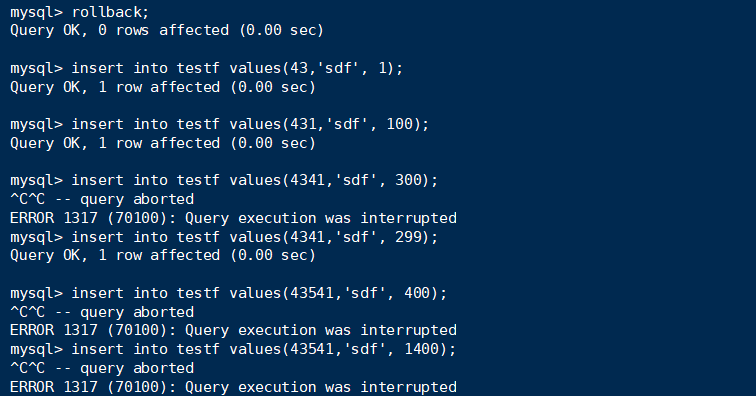Click the insert statement ending with 299
Image resolution: width=756 pixels, height=396 pixels.
pyautogui.click(x=255, y=237)
